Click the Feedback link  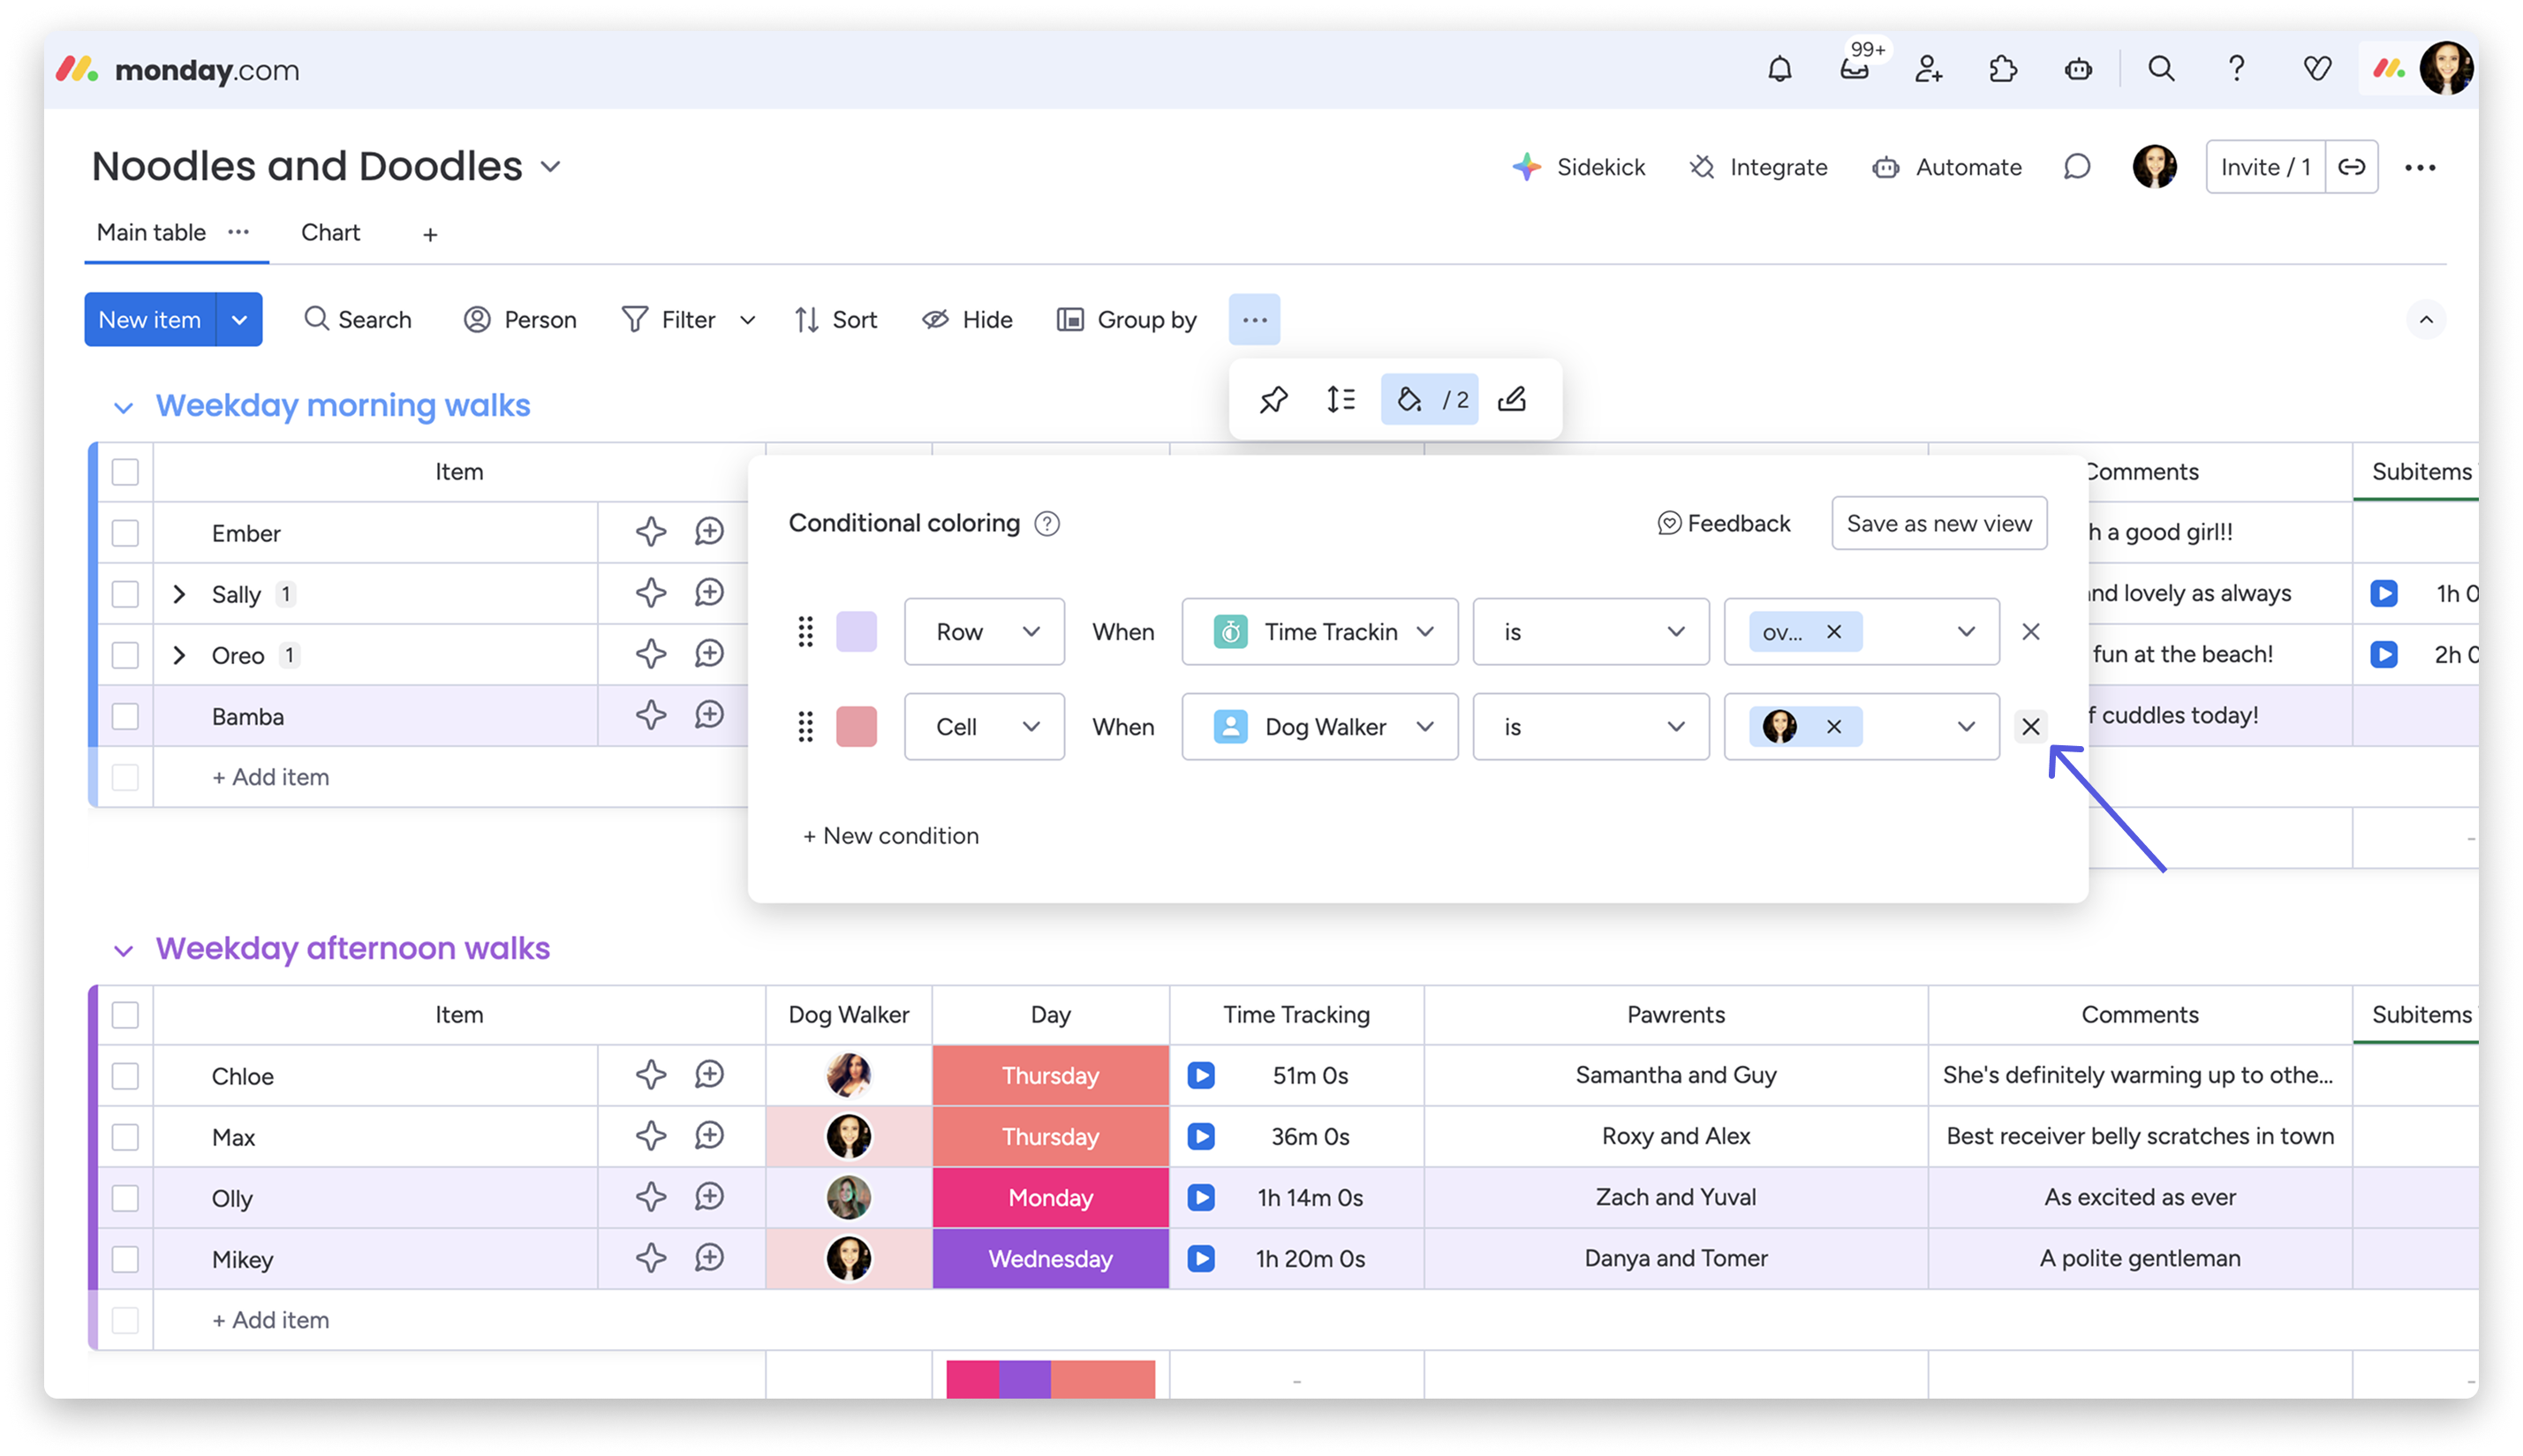point(1723,524)
